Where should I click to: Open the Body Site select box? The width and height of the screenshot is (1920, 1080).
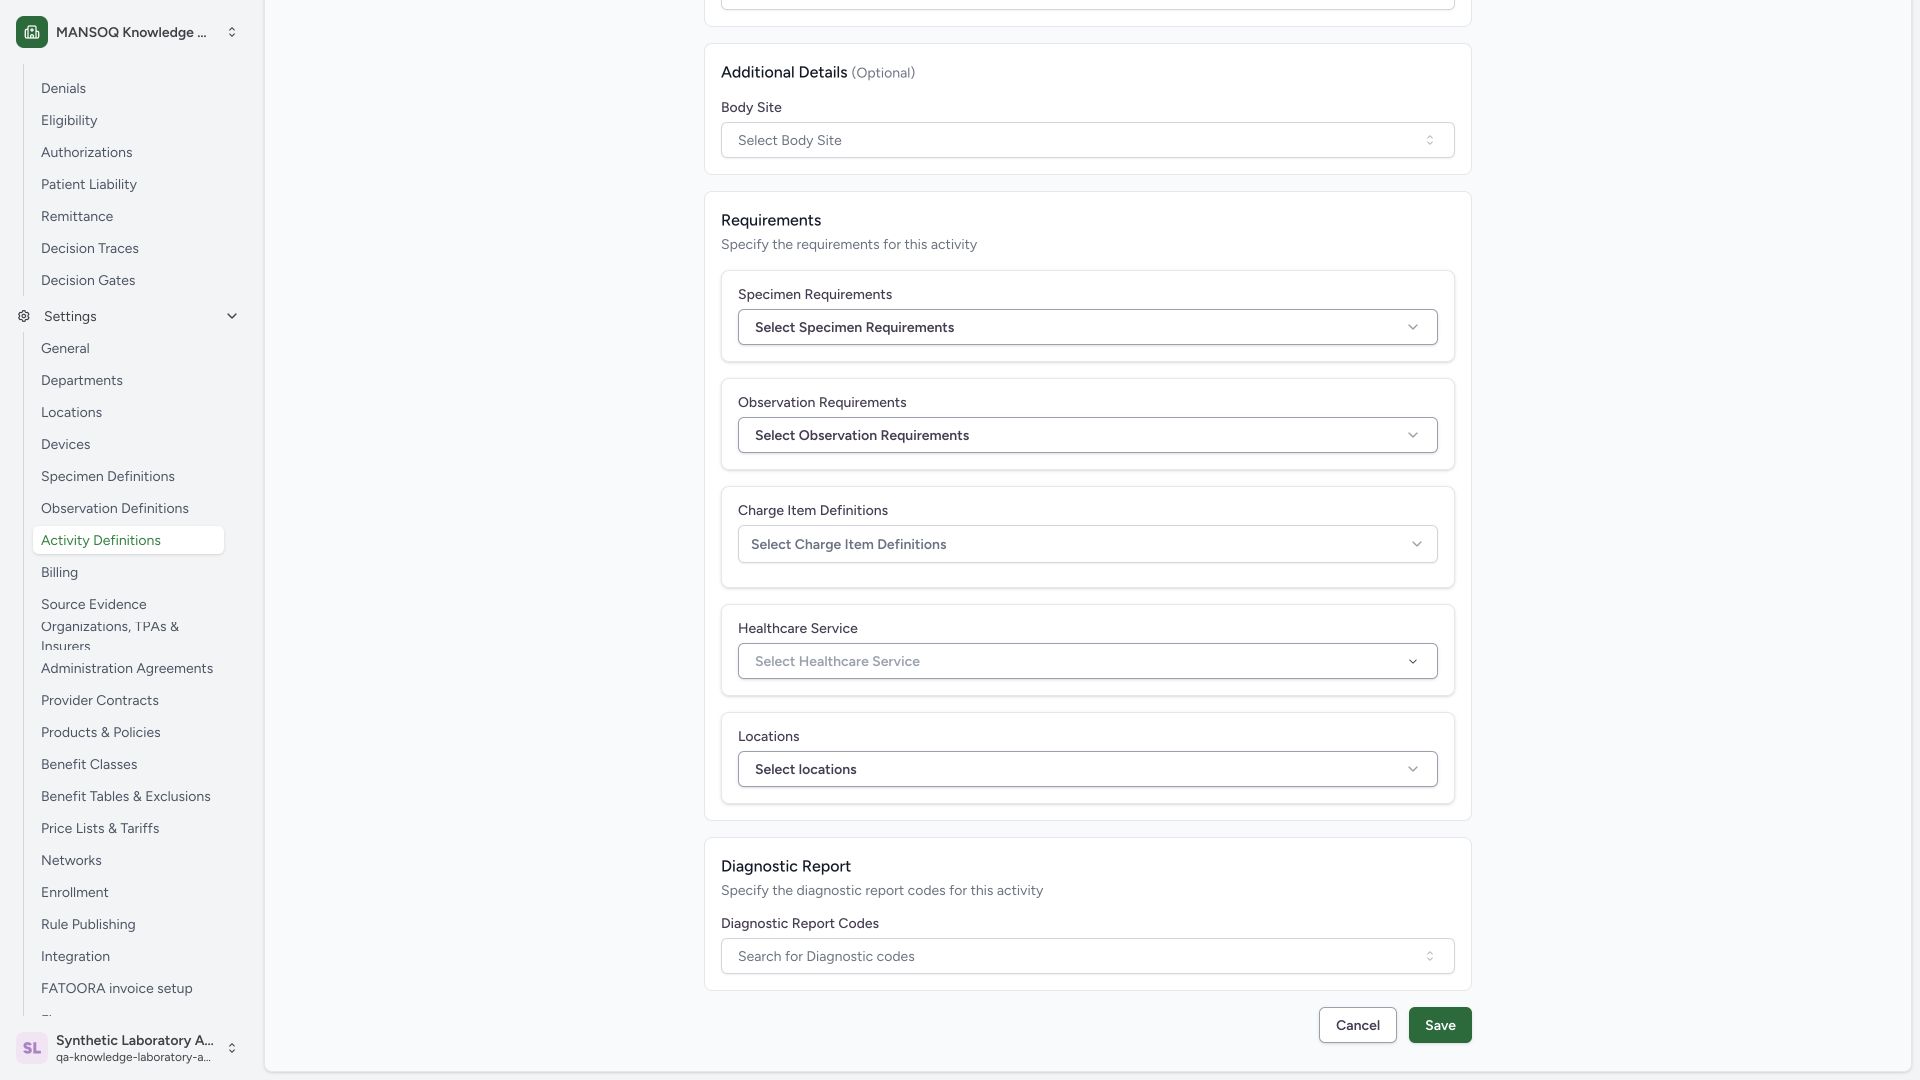tap(1087, 140)
